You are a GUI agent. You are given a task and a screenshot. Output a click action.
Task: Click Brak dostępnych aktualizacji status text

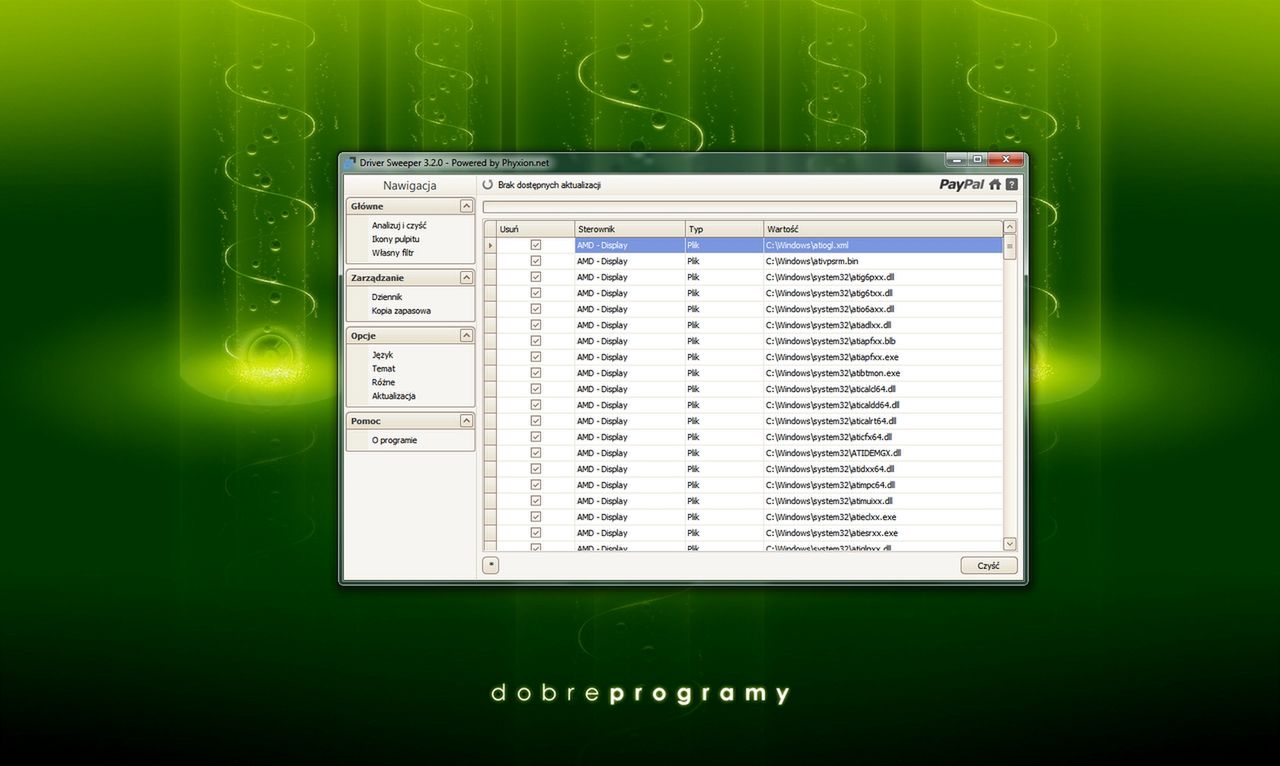coord(549,185)
